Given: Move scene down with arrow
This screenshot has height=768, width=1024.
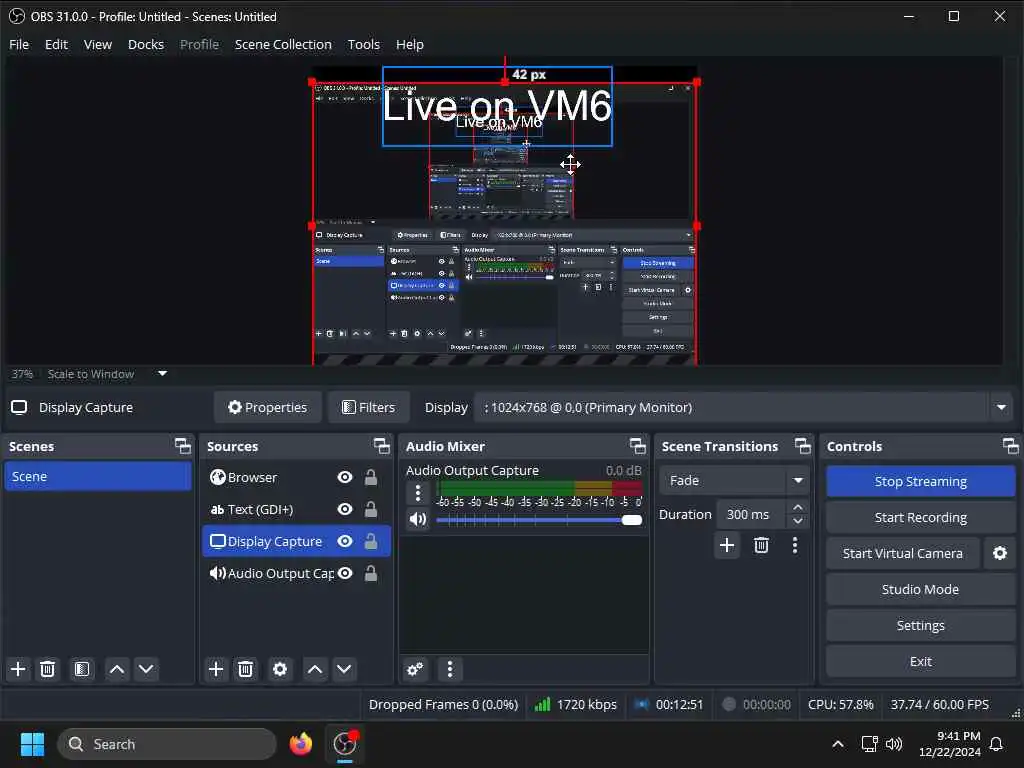Looking at the screenshot, I should click(x=146, y=669).
